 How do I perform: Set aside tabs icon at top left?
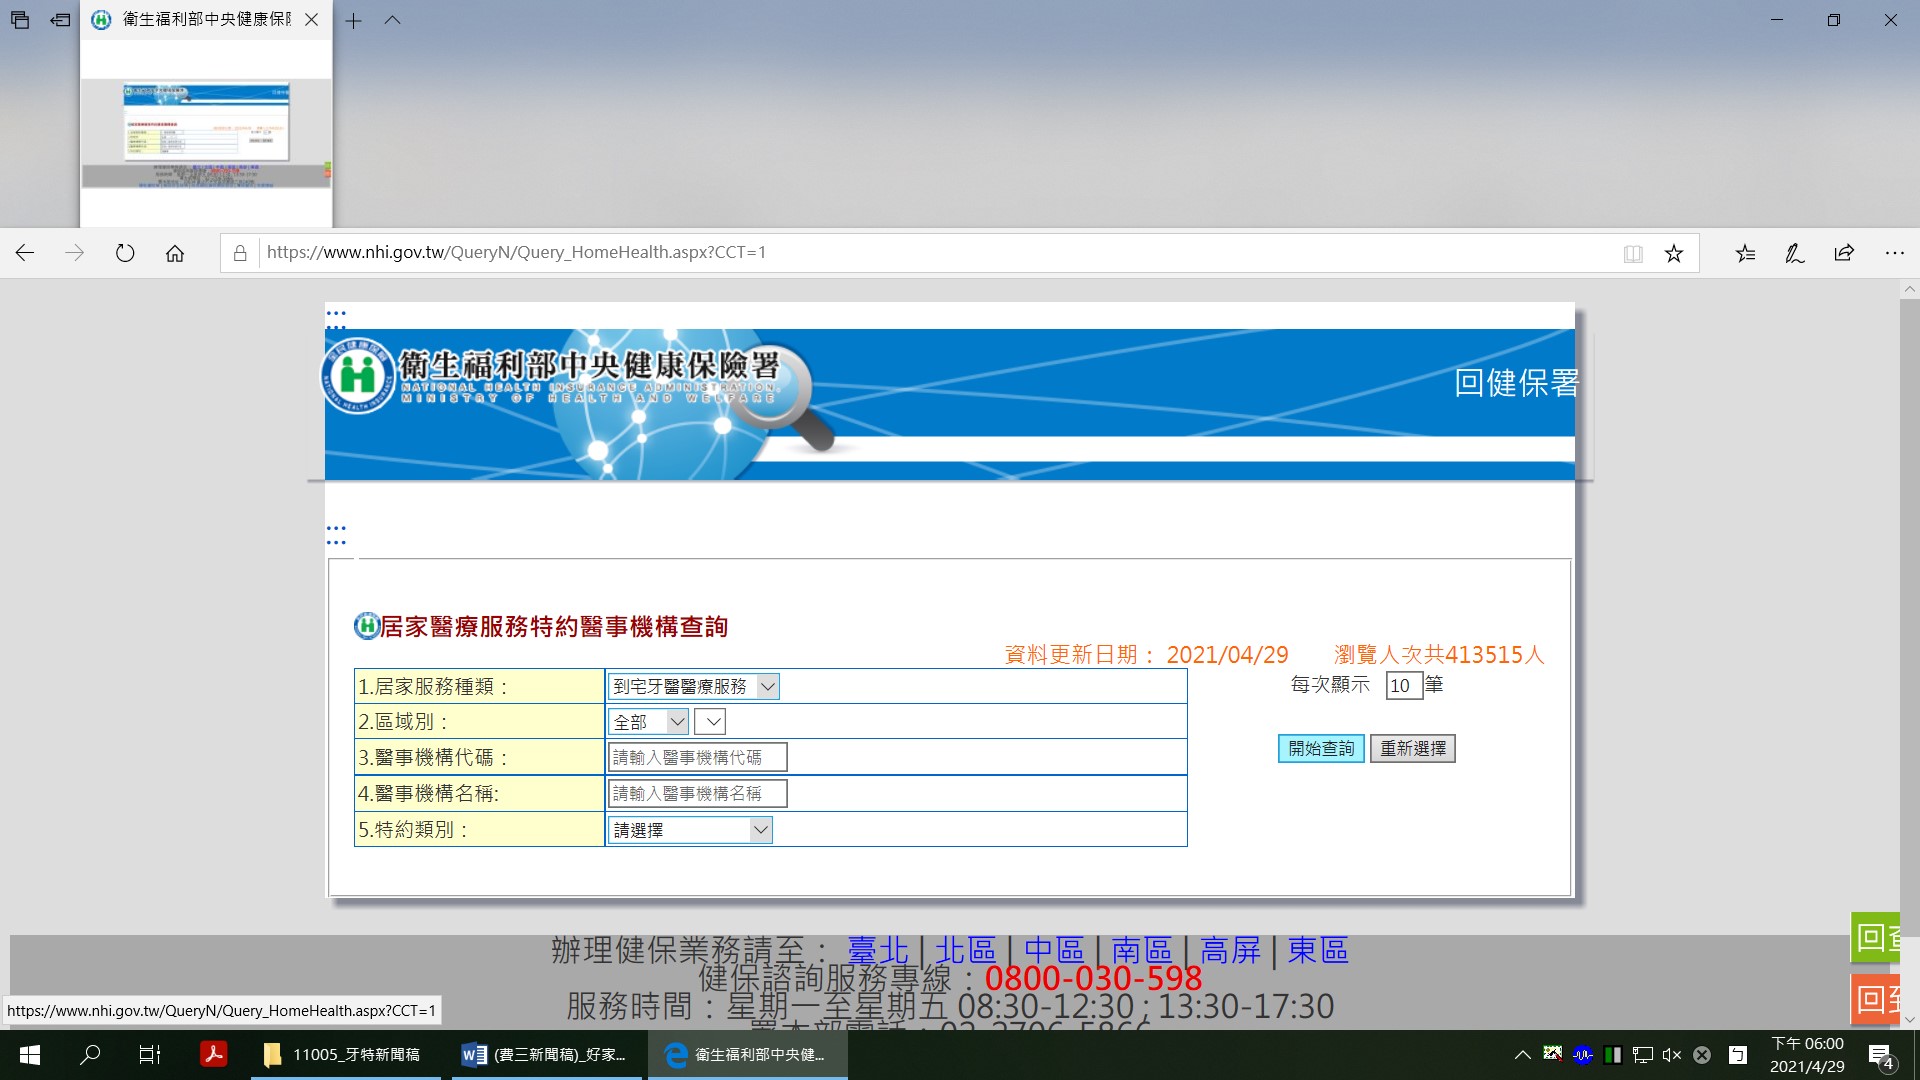pos(61,20)
